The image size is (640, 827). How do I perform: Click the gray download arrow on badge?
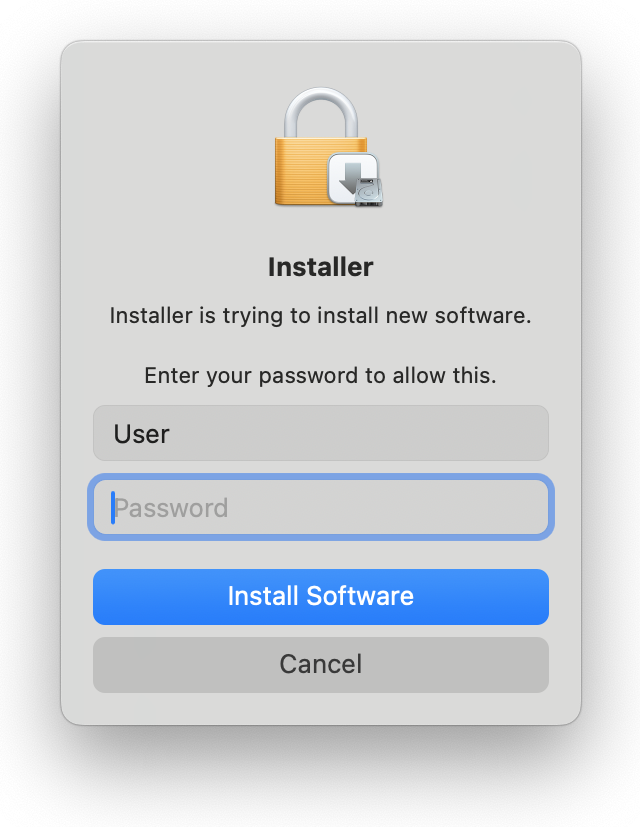350,177
